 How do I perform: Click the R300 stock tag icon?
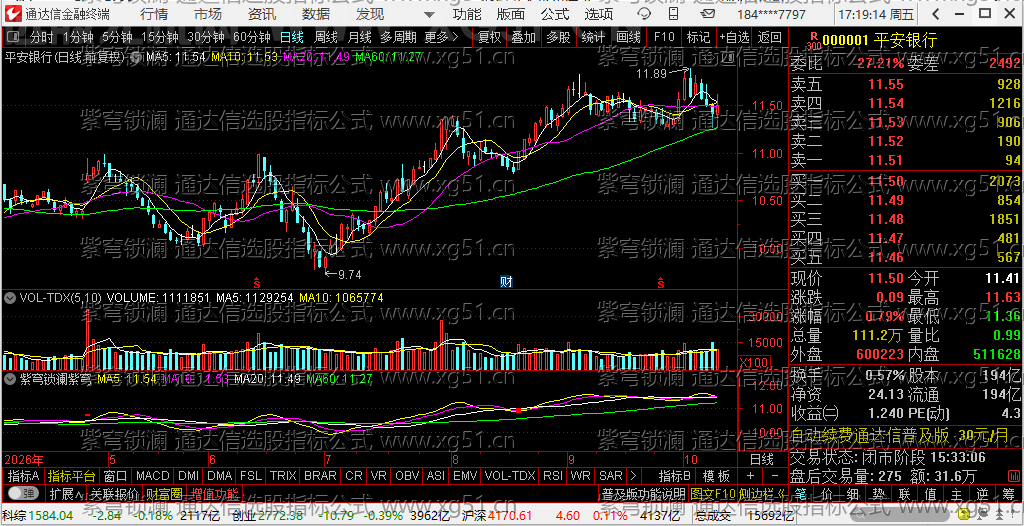pyautogui.click(x=813, y=41)
